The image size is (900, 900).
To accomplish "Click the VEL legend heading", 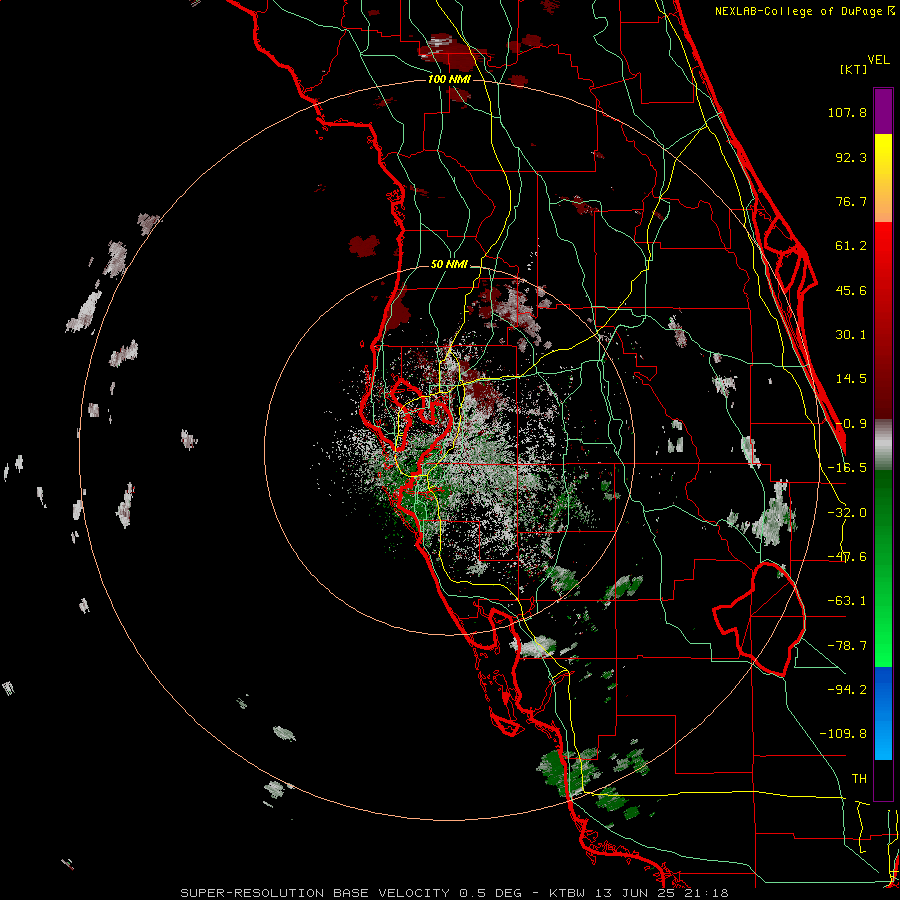I will tap(878, 60).
